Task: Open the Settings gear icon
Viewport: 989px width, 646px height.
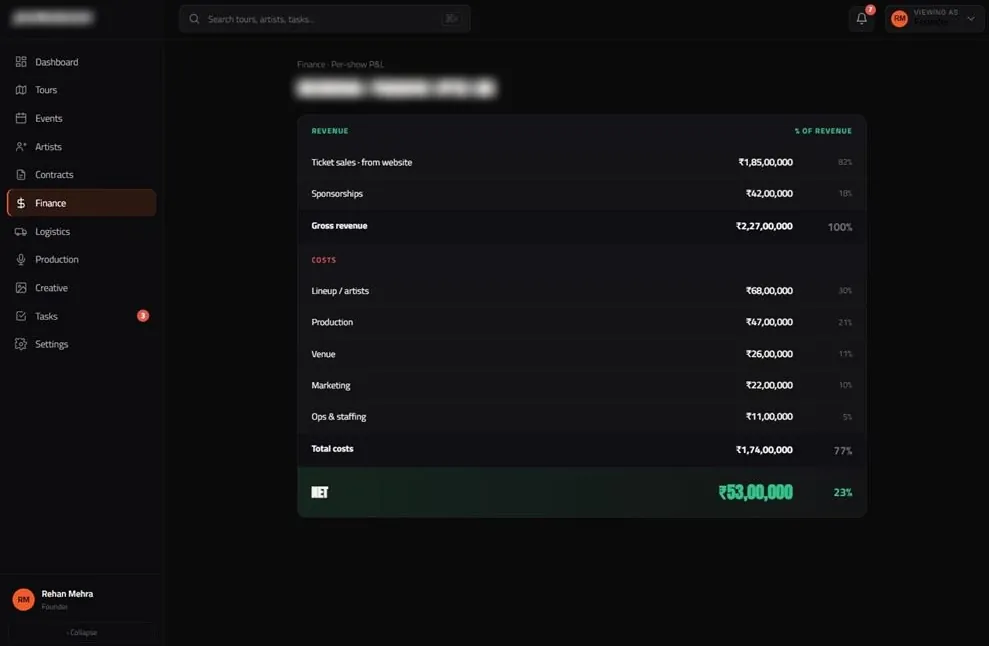Action: coord(21,344)
